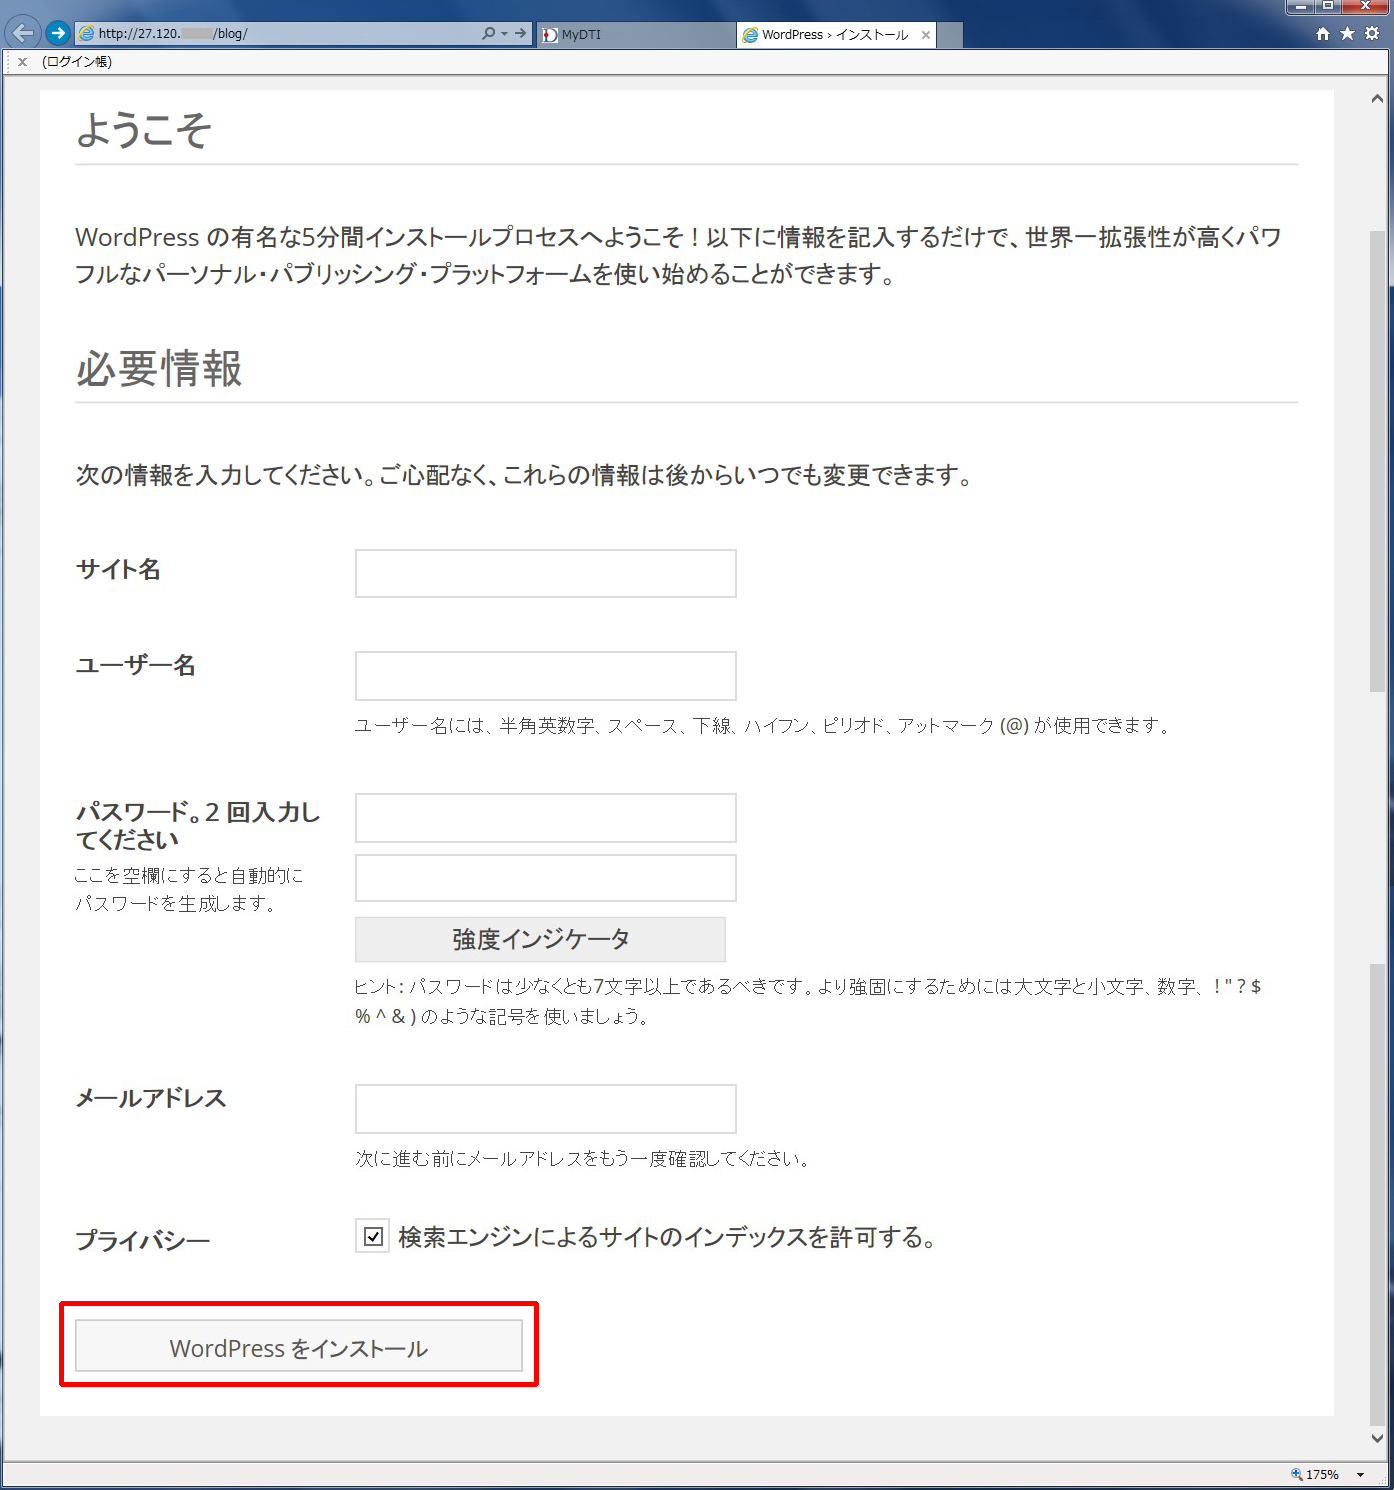The image size is (1394, 1490).
Task: Switch to the MyDTI tab
Action: point(636,35)
